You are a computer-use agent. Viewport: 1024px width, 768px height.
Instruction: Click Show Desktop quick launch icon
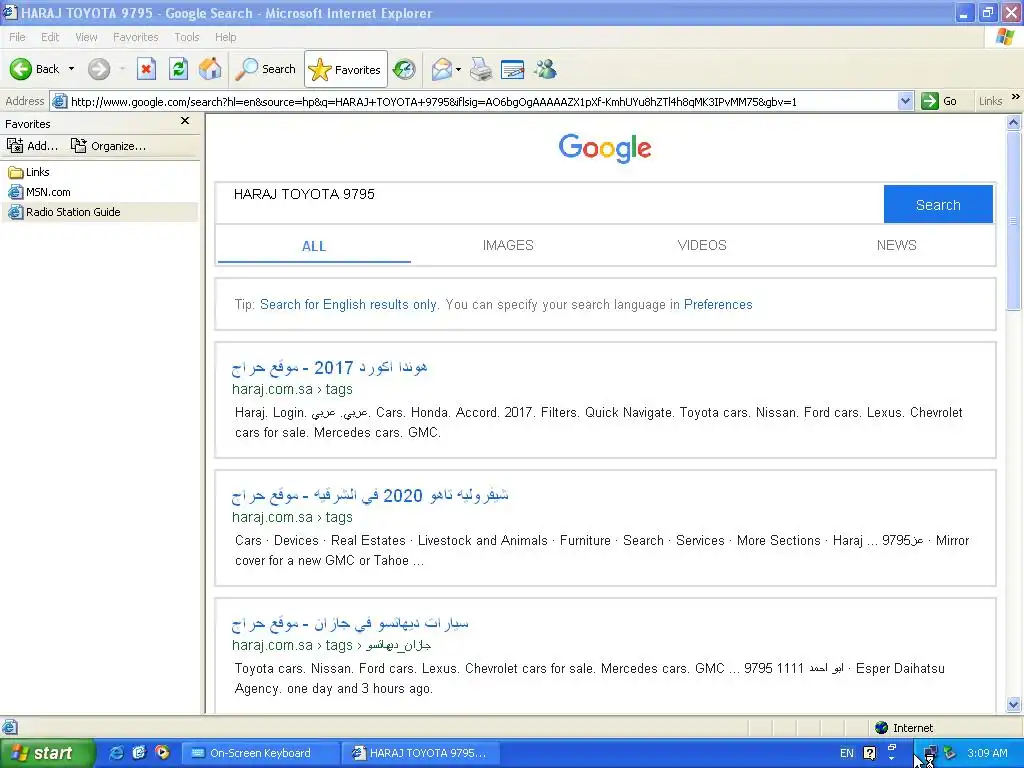[138, 753]
